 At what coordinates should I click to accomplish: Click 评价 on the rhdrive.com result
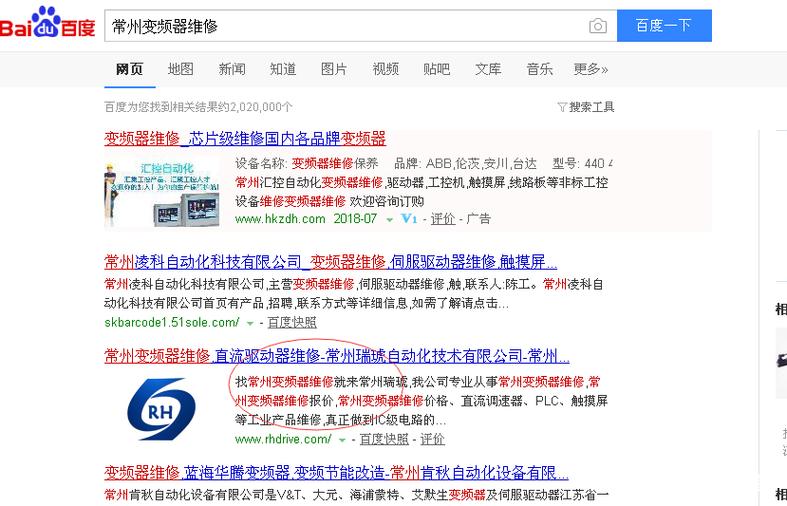pos(432,439)
